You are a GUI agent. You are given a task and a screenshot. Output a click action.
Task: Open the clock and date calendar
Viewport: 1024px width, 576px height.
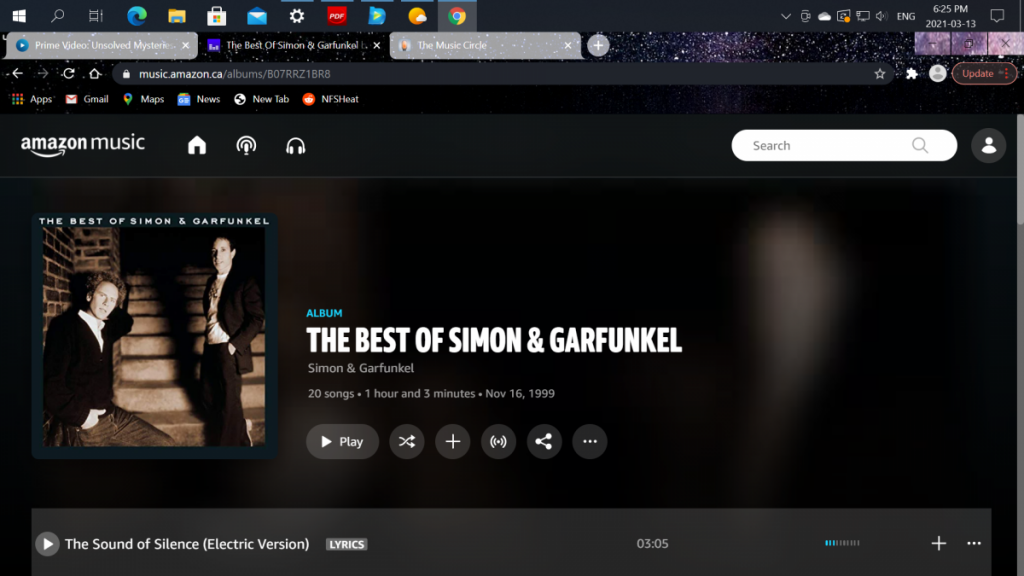(x=950, y=16)
